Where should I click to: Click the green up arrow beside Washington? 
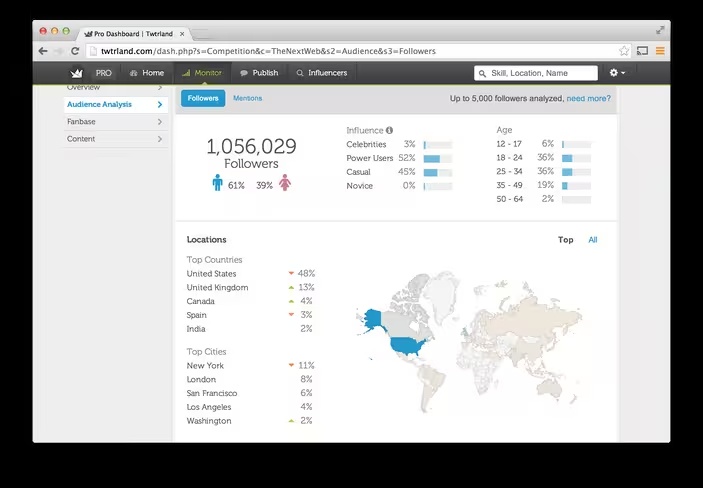point(291,421)
